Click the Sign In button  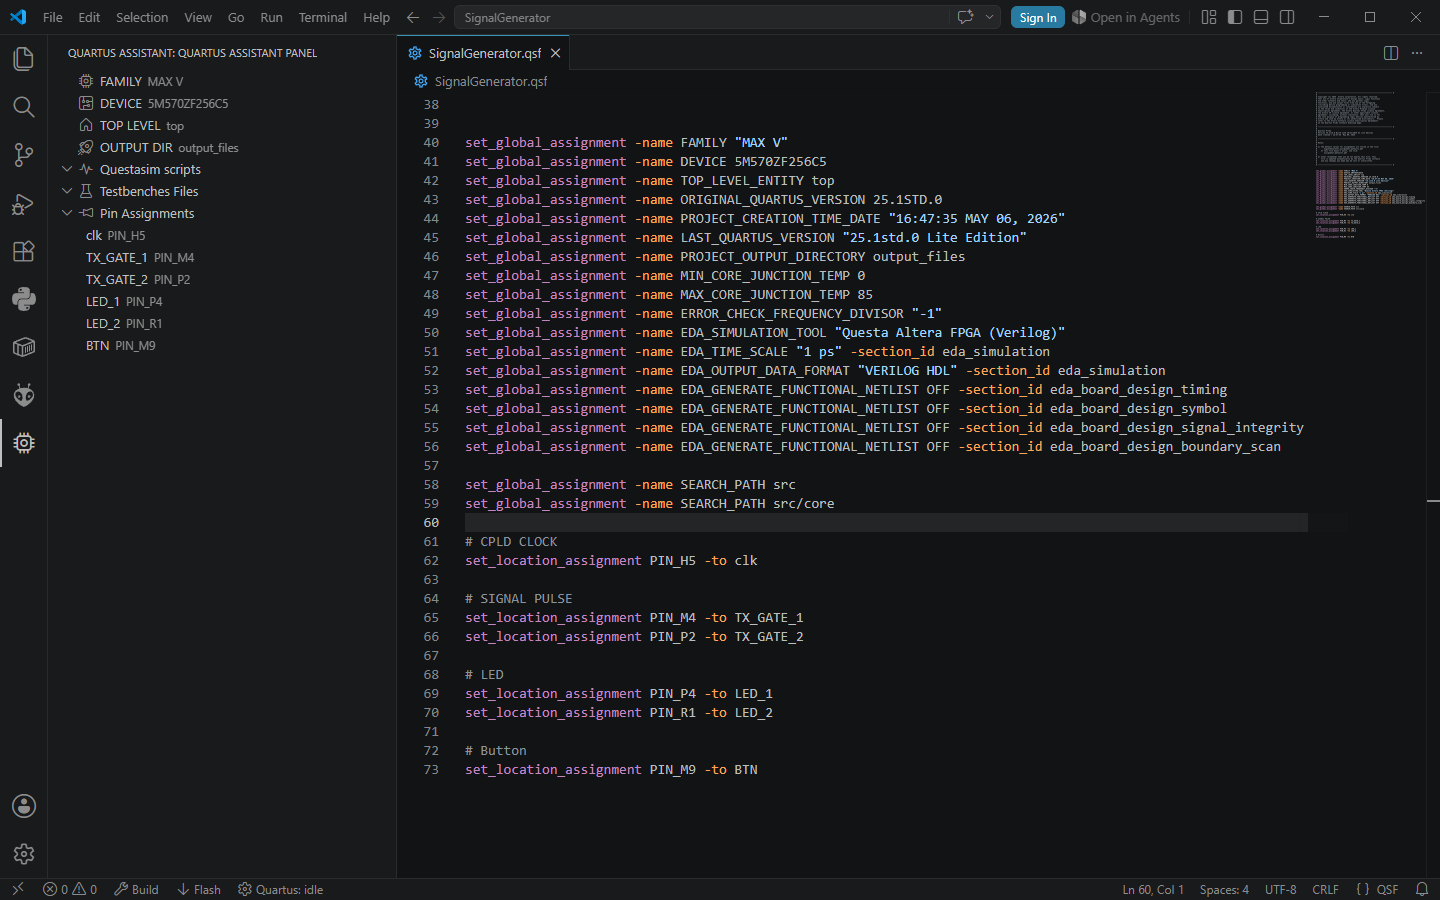1038,17
